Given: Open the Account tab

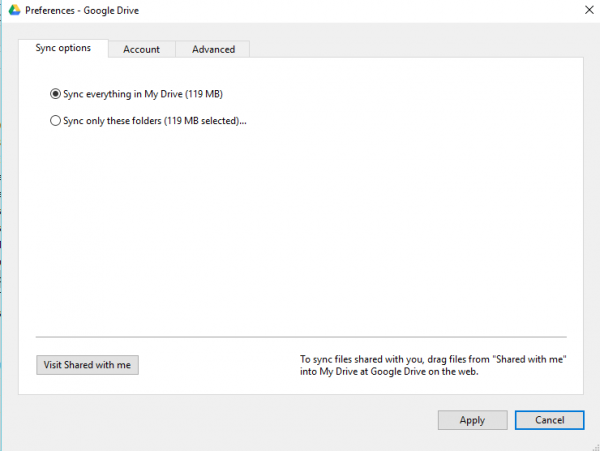Looking at the screenshot, I should coord(142,49).
